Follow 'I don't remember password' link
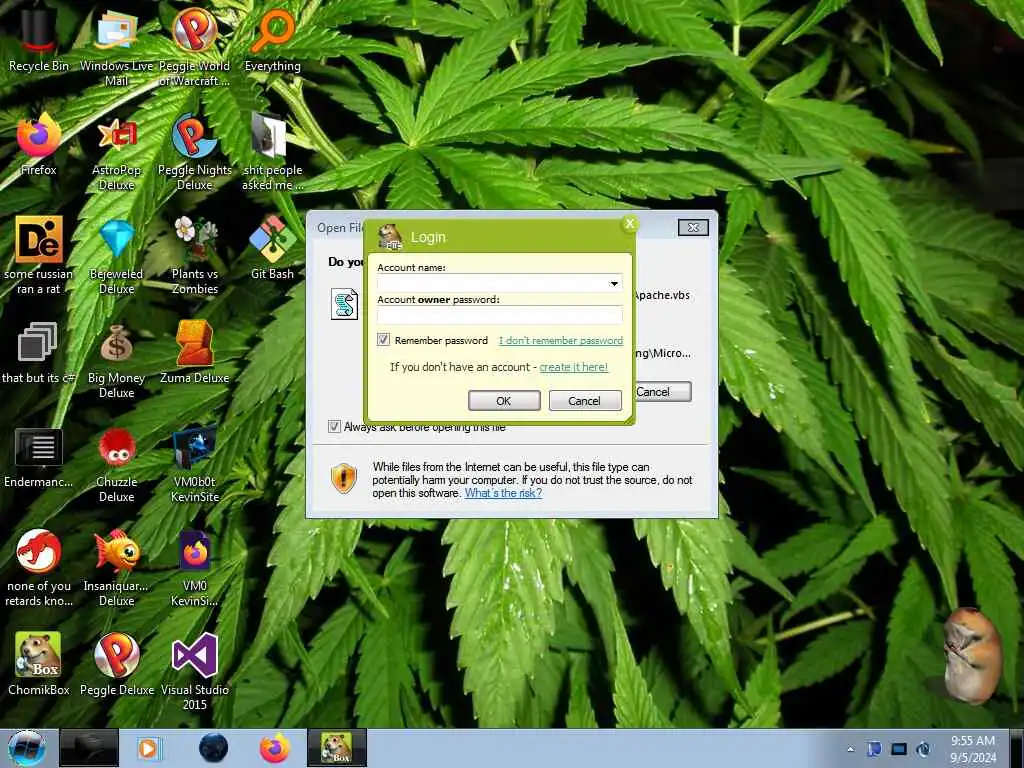Screen dimensions: 1024x768 tap(560, 340)
